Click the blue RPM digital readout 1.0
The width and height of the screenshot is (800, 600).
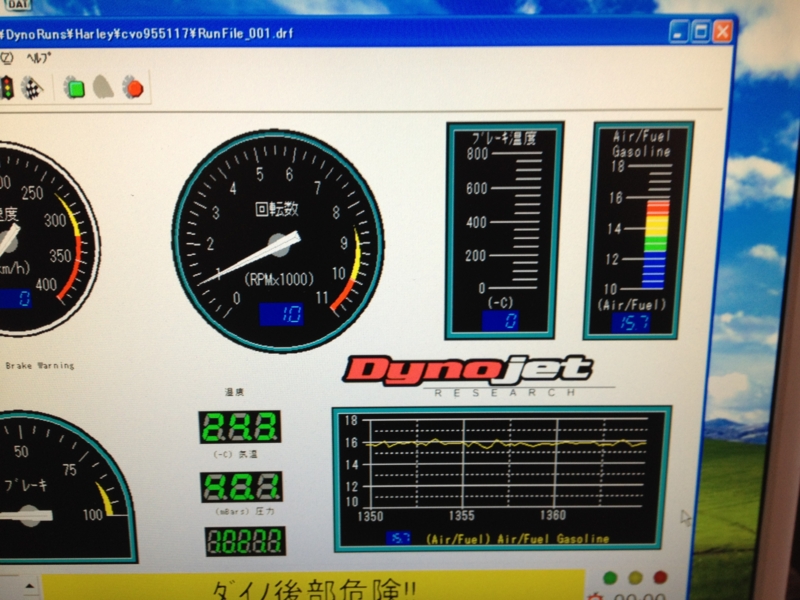281,314
